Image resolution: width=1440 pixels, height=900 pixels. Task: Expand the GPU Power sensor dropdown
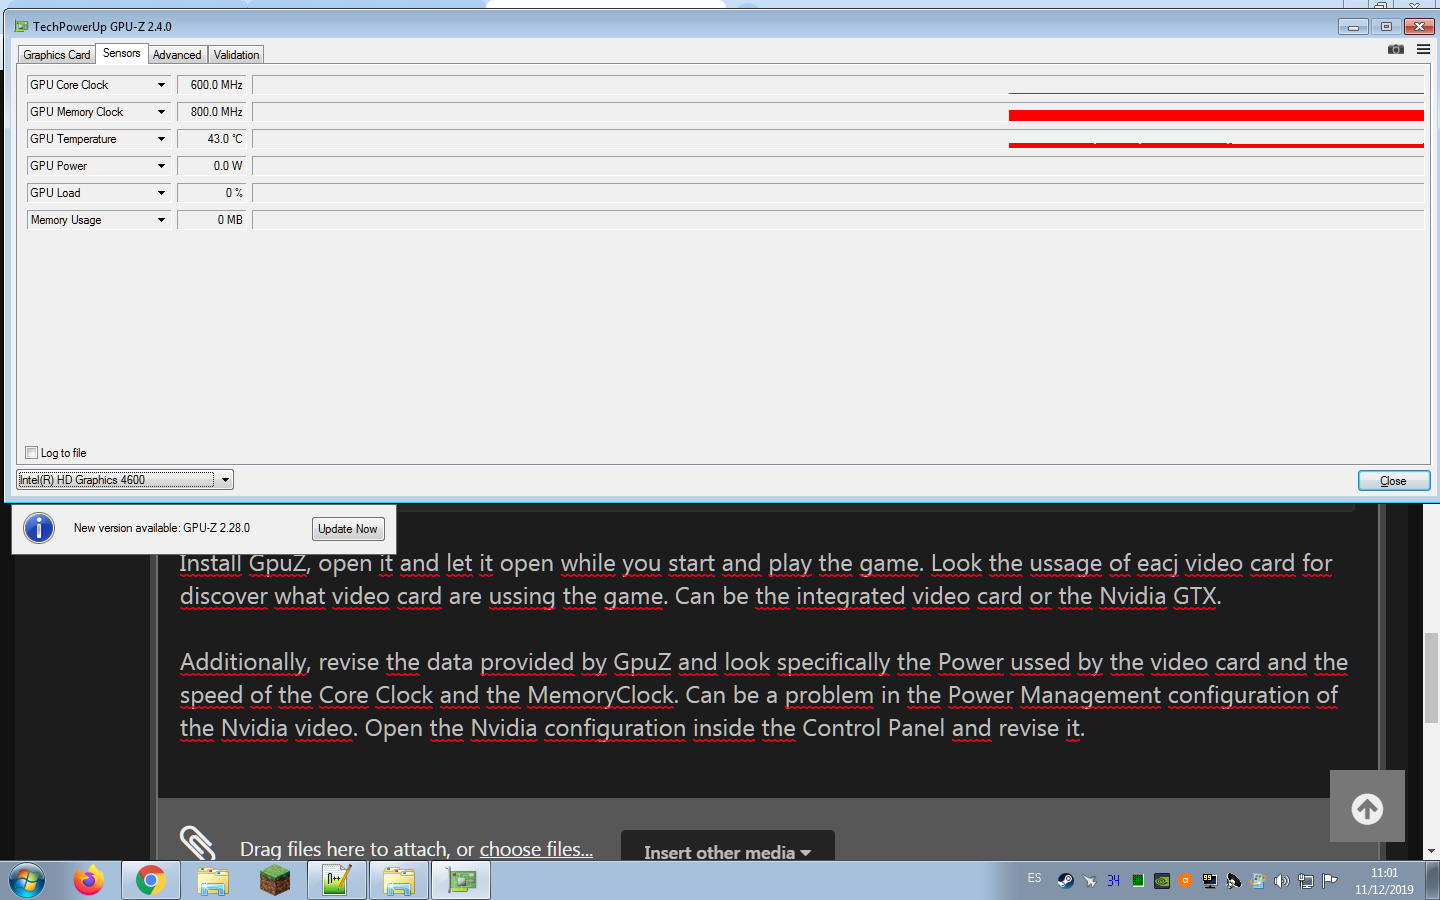click(x=161, y=166)
